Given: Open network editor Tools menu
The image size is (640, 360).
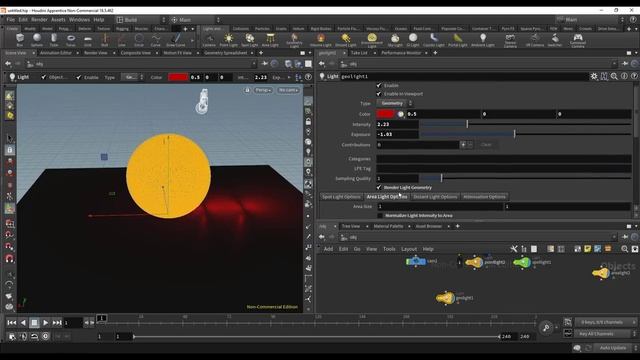Looking at the screenshot, I should 389,249.
